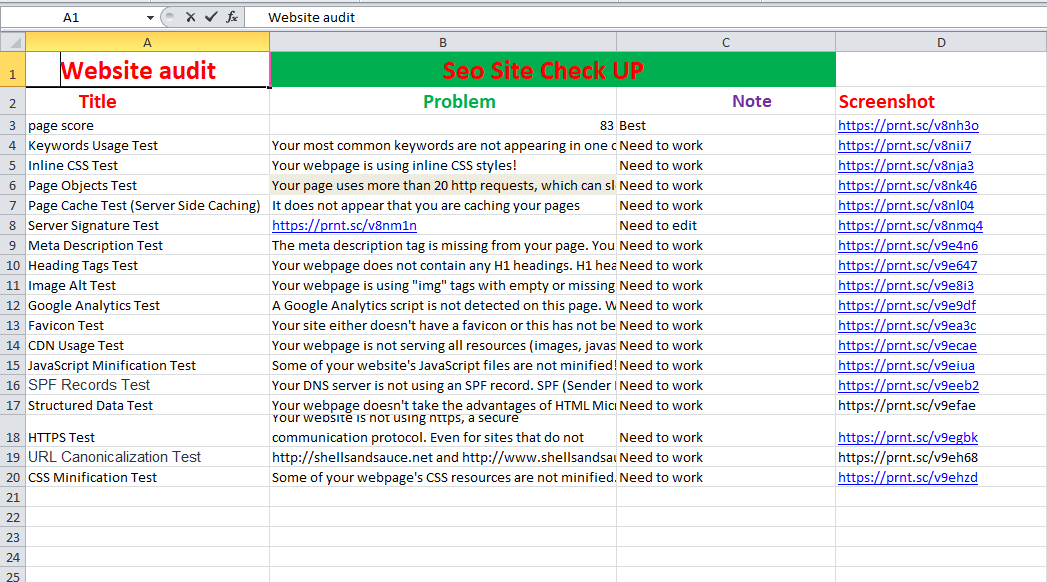Viewport: 1047px width, 582px height.
Task: Open the Heading Tags screenshot link v9e647
Action: point(907,265)
